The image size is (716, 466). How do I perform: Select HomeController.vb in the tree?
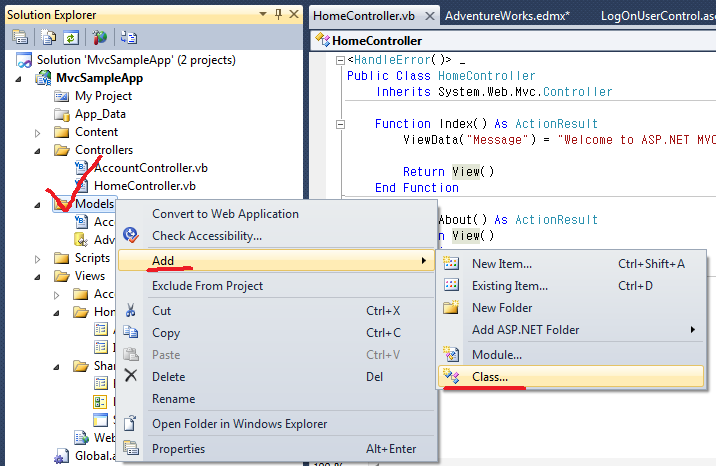click(x=145, y=186)
